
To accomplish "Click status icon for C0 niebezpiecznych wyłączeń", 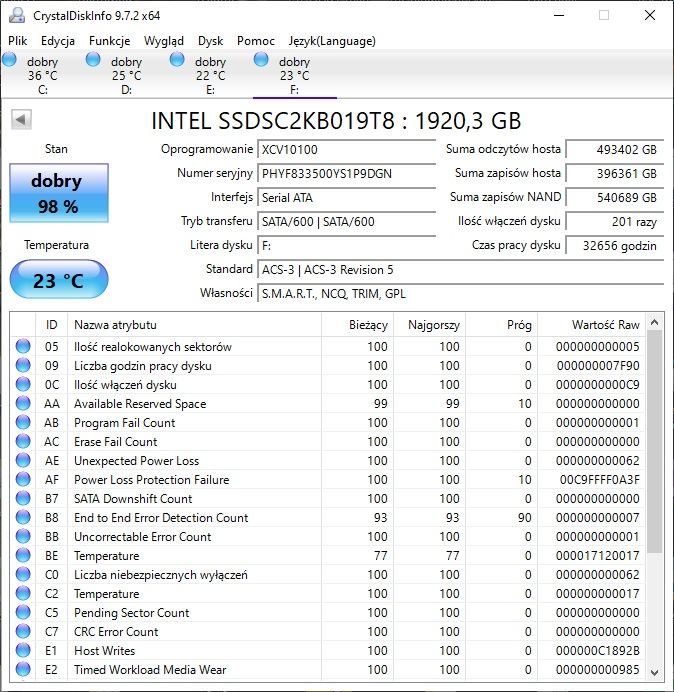I will [23, 574].
